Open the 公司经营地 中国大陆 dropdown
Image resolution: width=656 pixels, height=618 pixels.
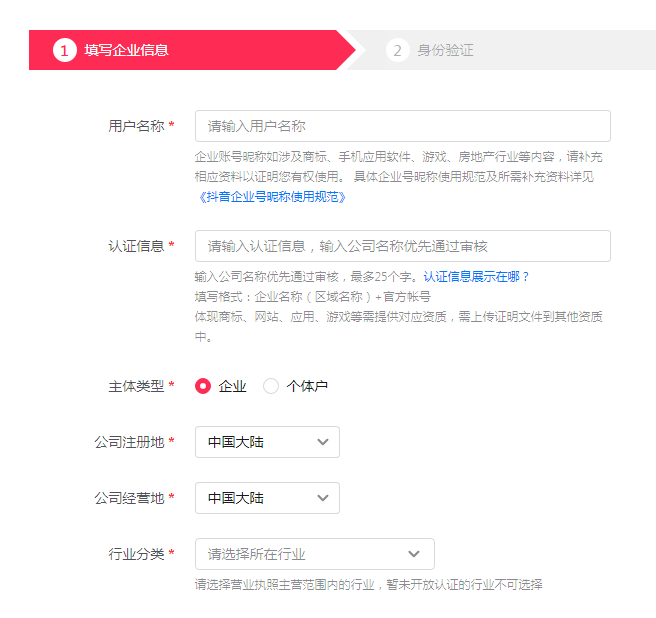click(x=267, y=498)
